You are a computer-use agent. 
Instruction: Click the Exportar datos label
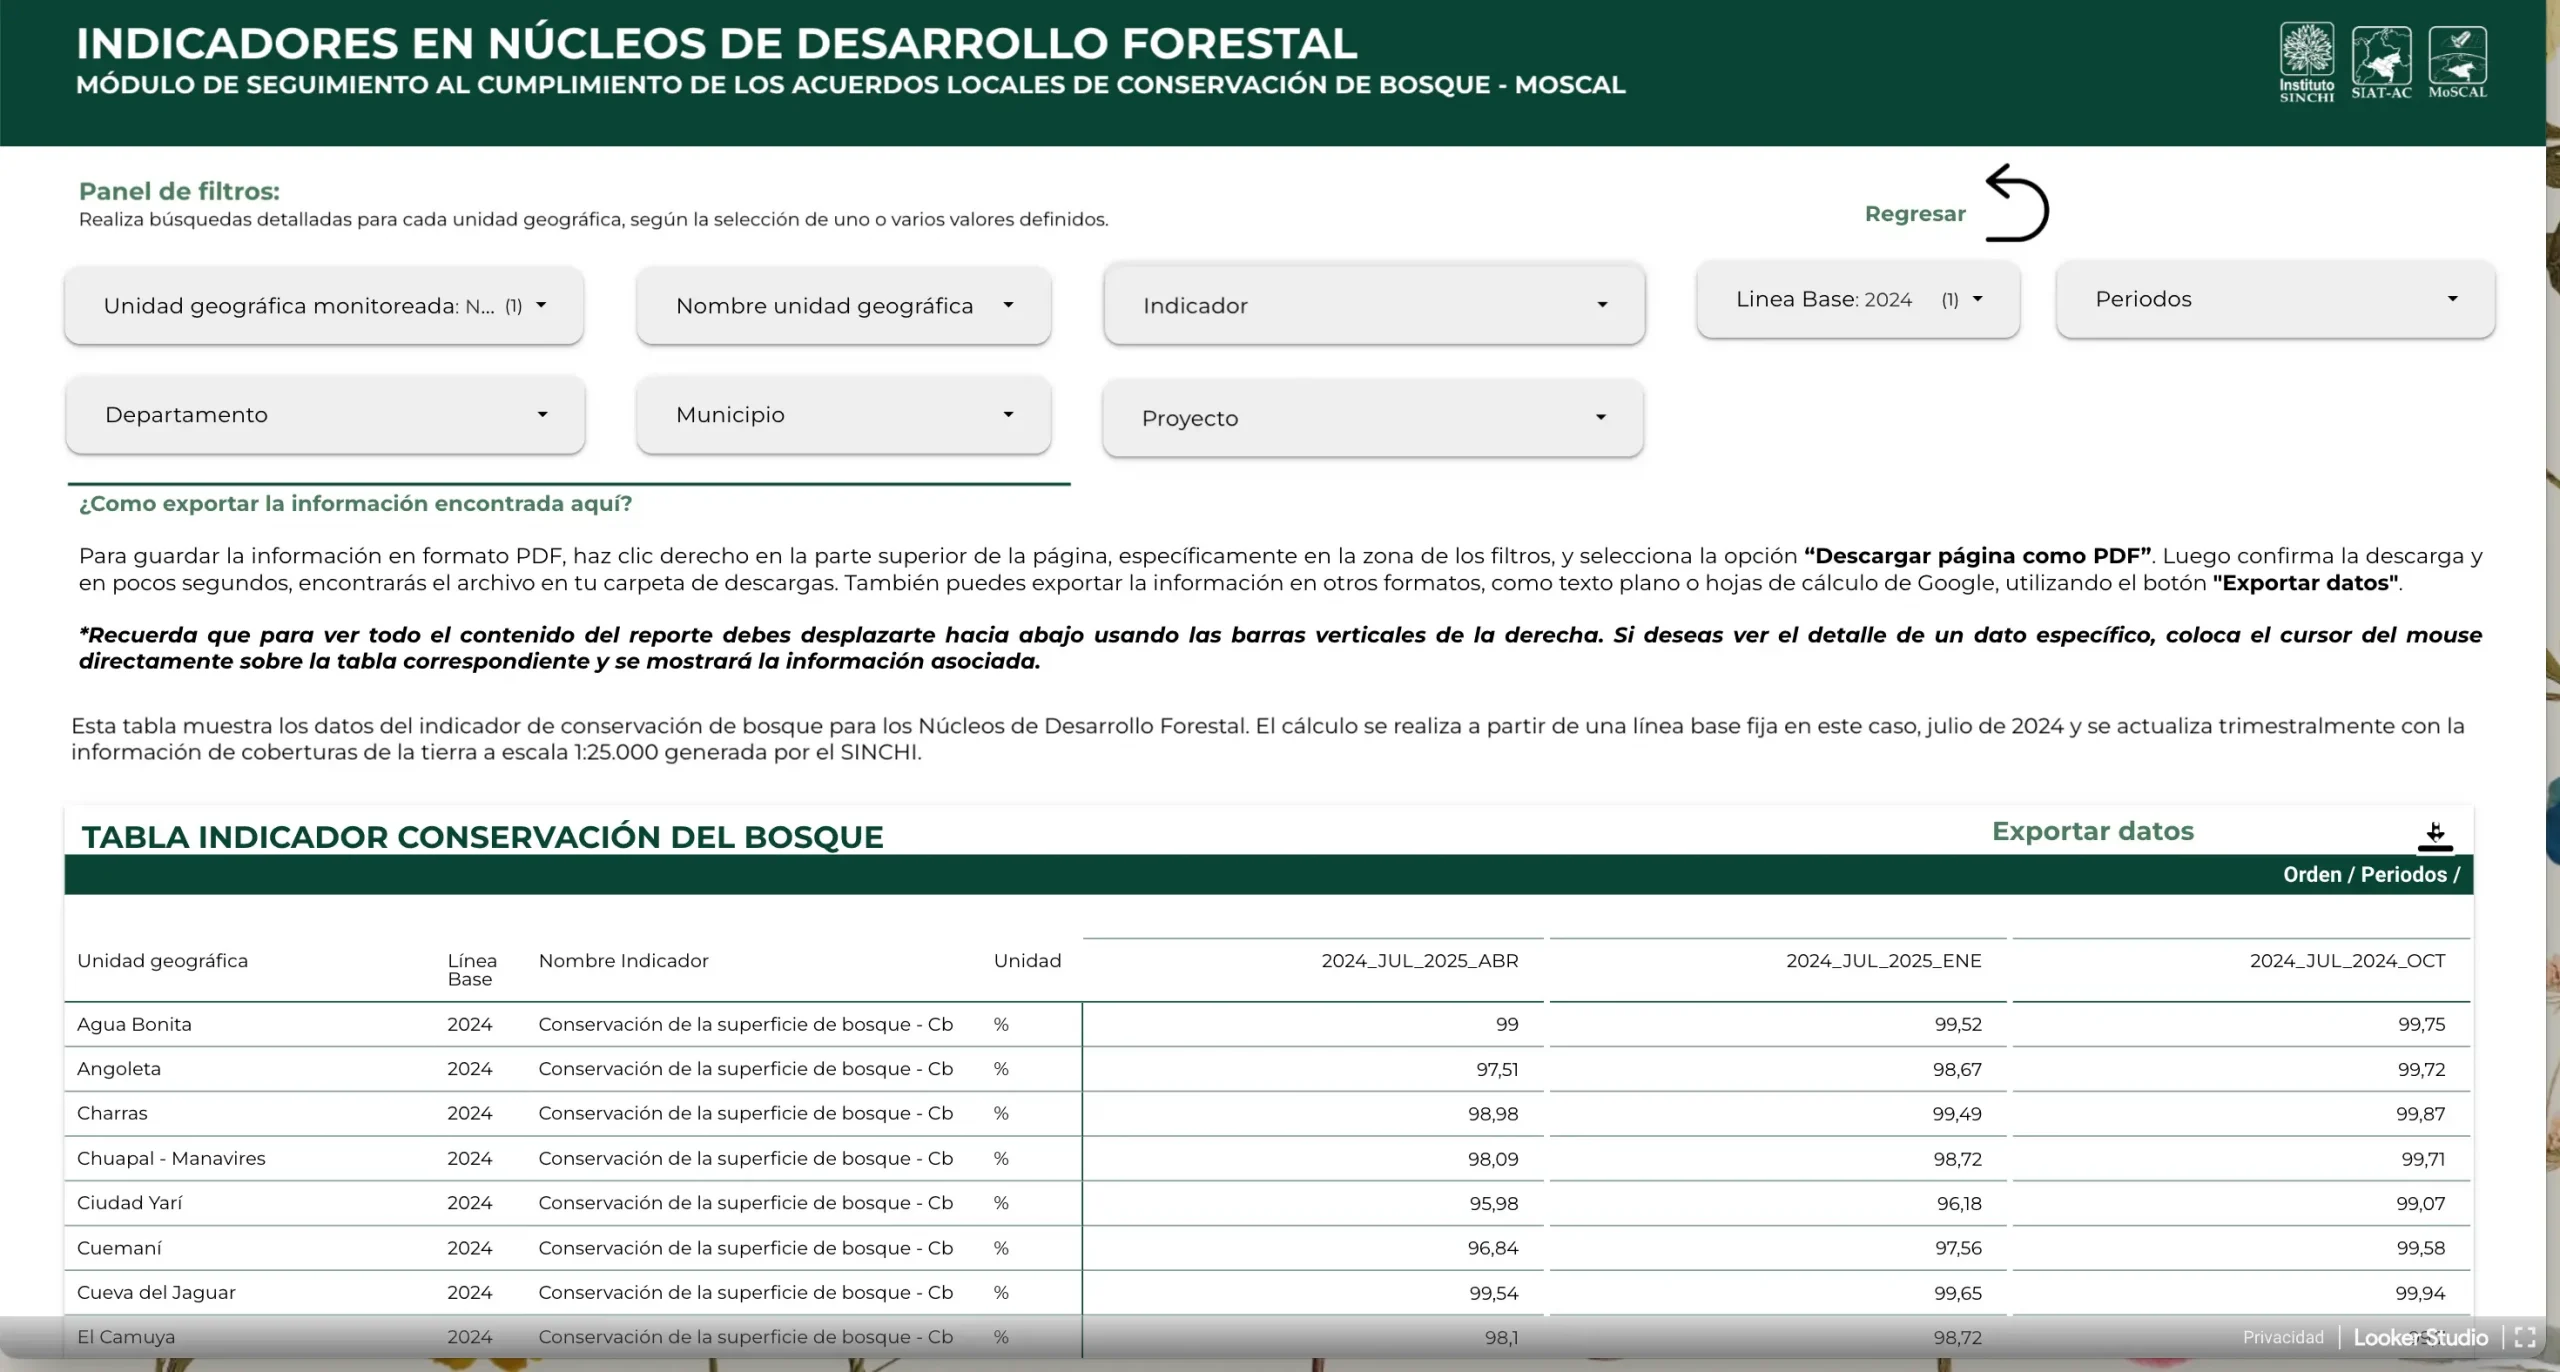click(2092, 832)
